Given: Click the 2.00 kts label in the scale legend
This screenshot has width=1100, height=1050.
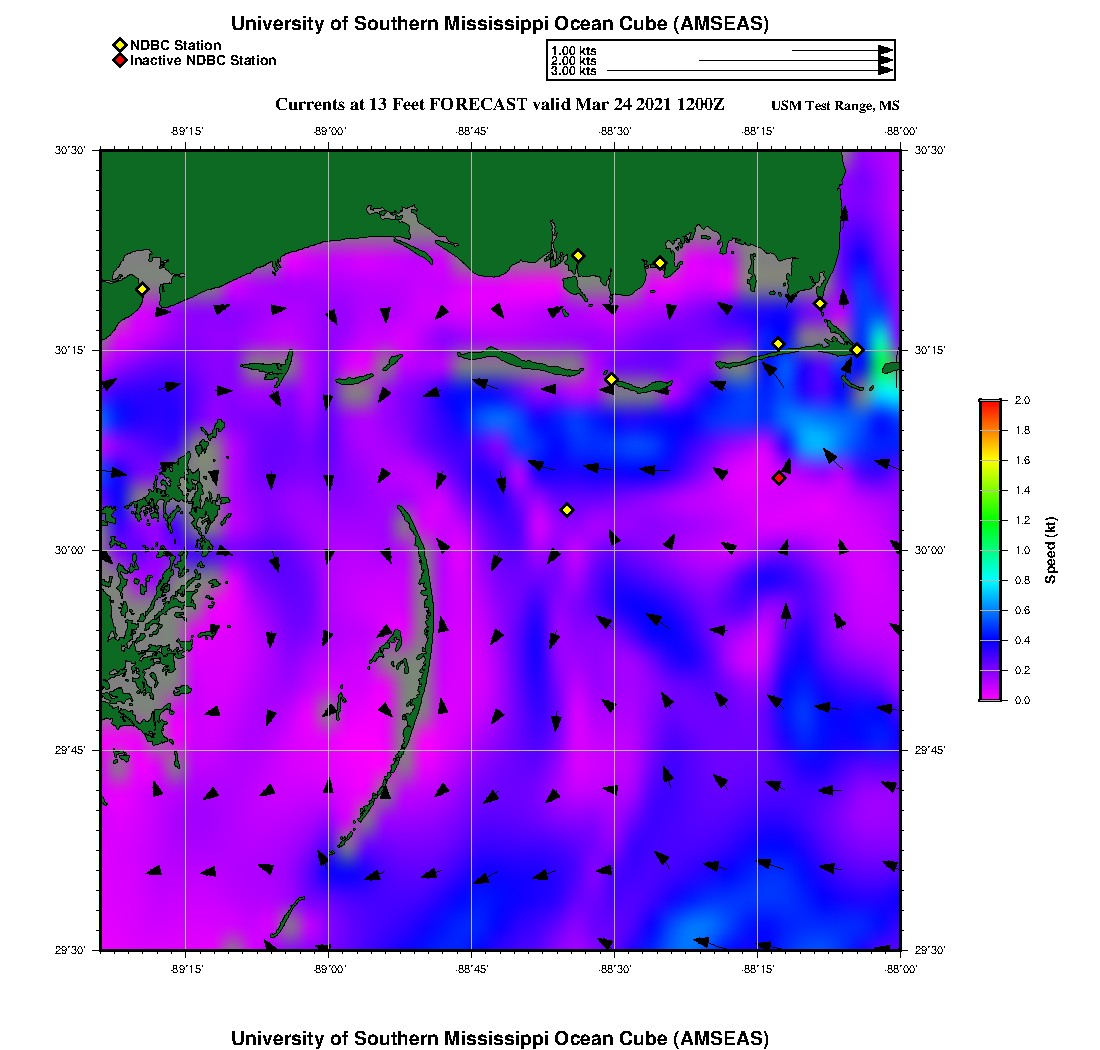Looking at the screenshot, I should [574, 61].
